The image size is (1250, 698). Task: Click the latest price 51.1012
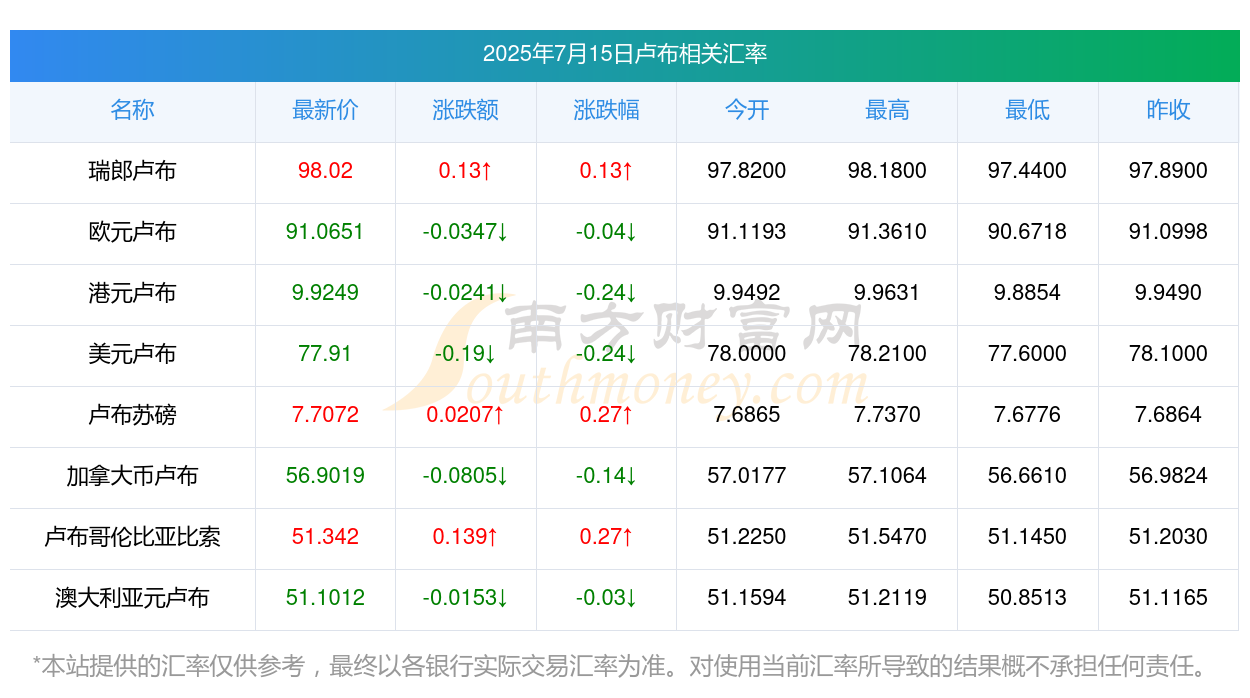pyautogui.click(x=325, y=598)
